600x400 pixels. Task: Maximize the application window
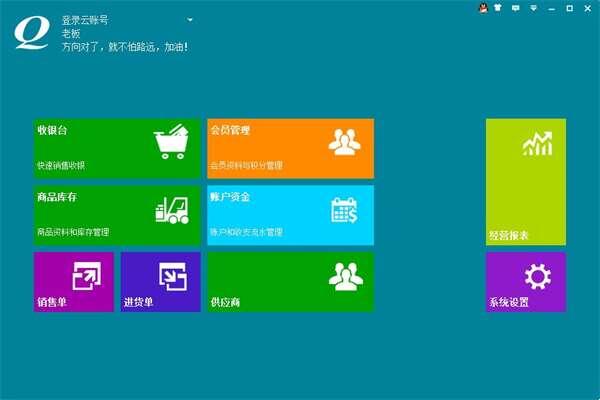(569, 8)
